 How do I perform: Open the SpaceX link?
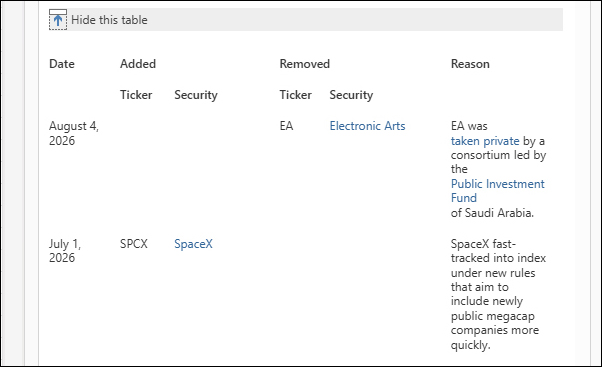point(193,244)
